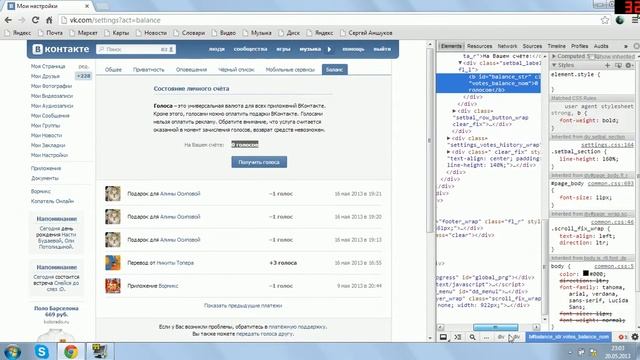Open DevTools settings gear at bottom right
The height and width of the screenshot is (360, 640).
click(635, 337)
